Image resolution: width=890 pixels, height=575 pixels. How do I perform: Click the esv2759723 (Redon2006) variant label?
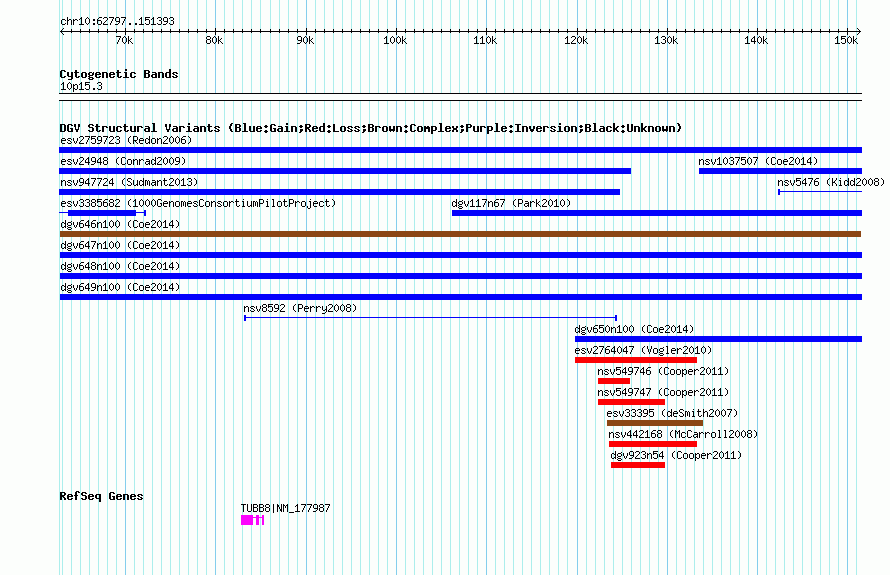point(126,140)
